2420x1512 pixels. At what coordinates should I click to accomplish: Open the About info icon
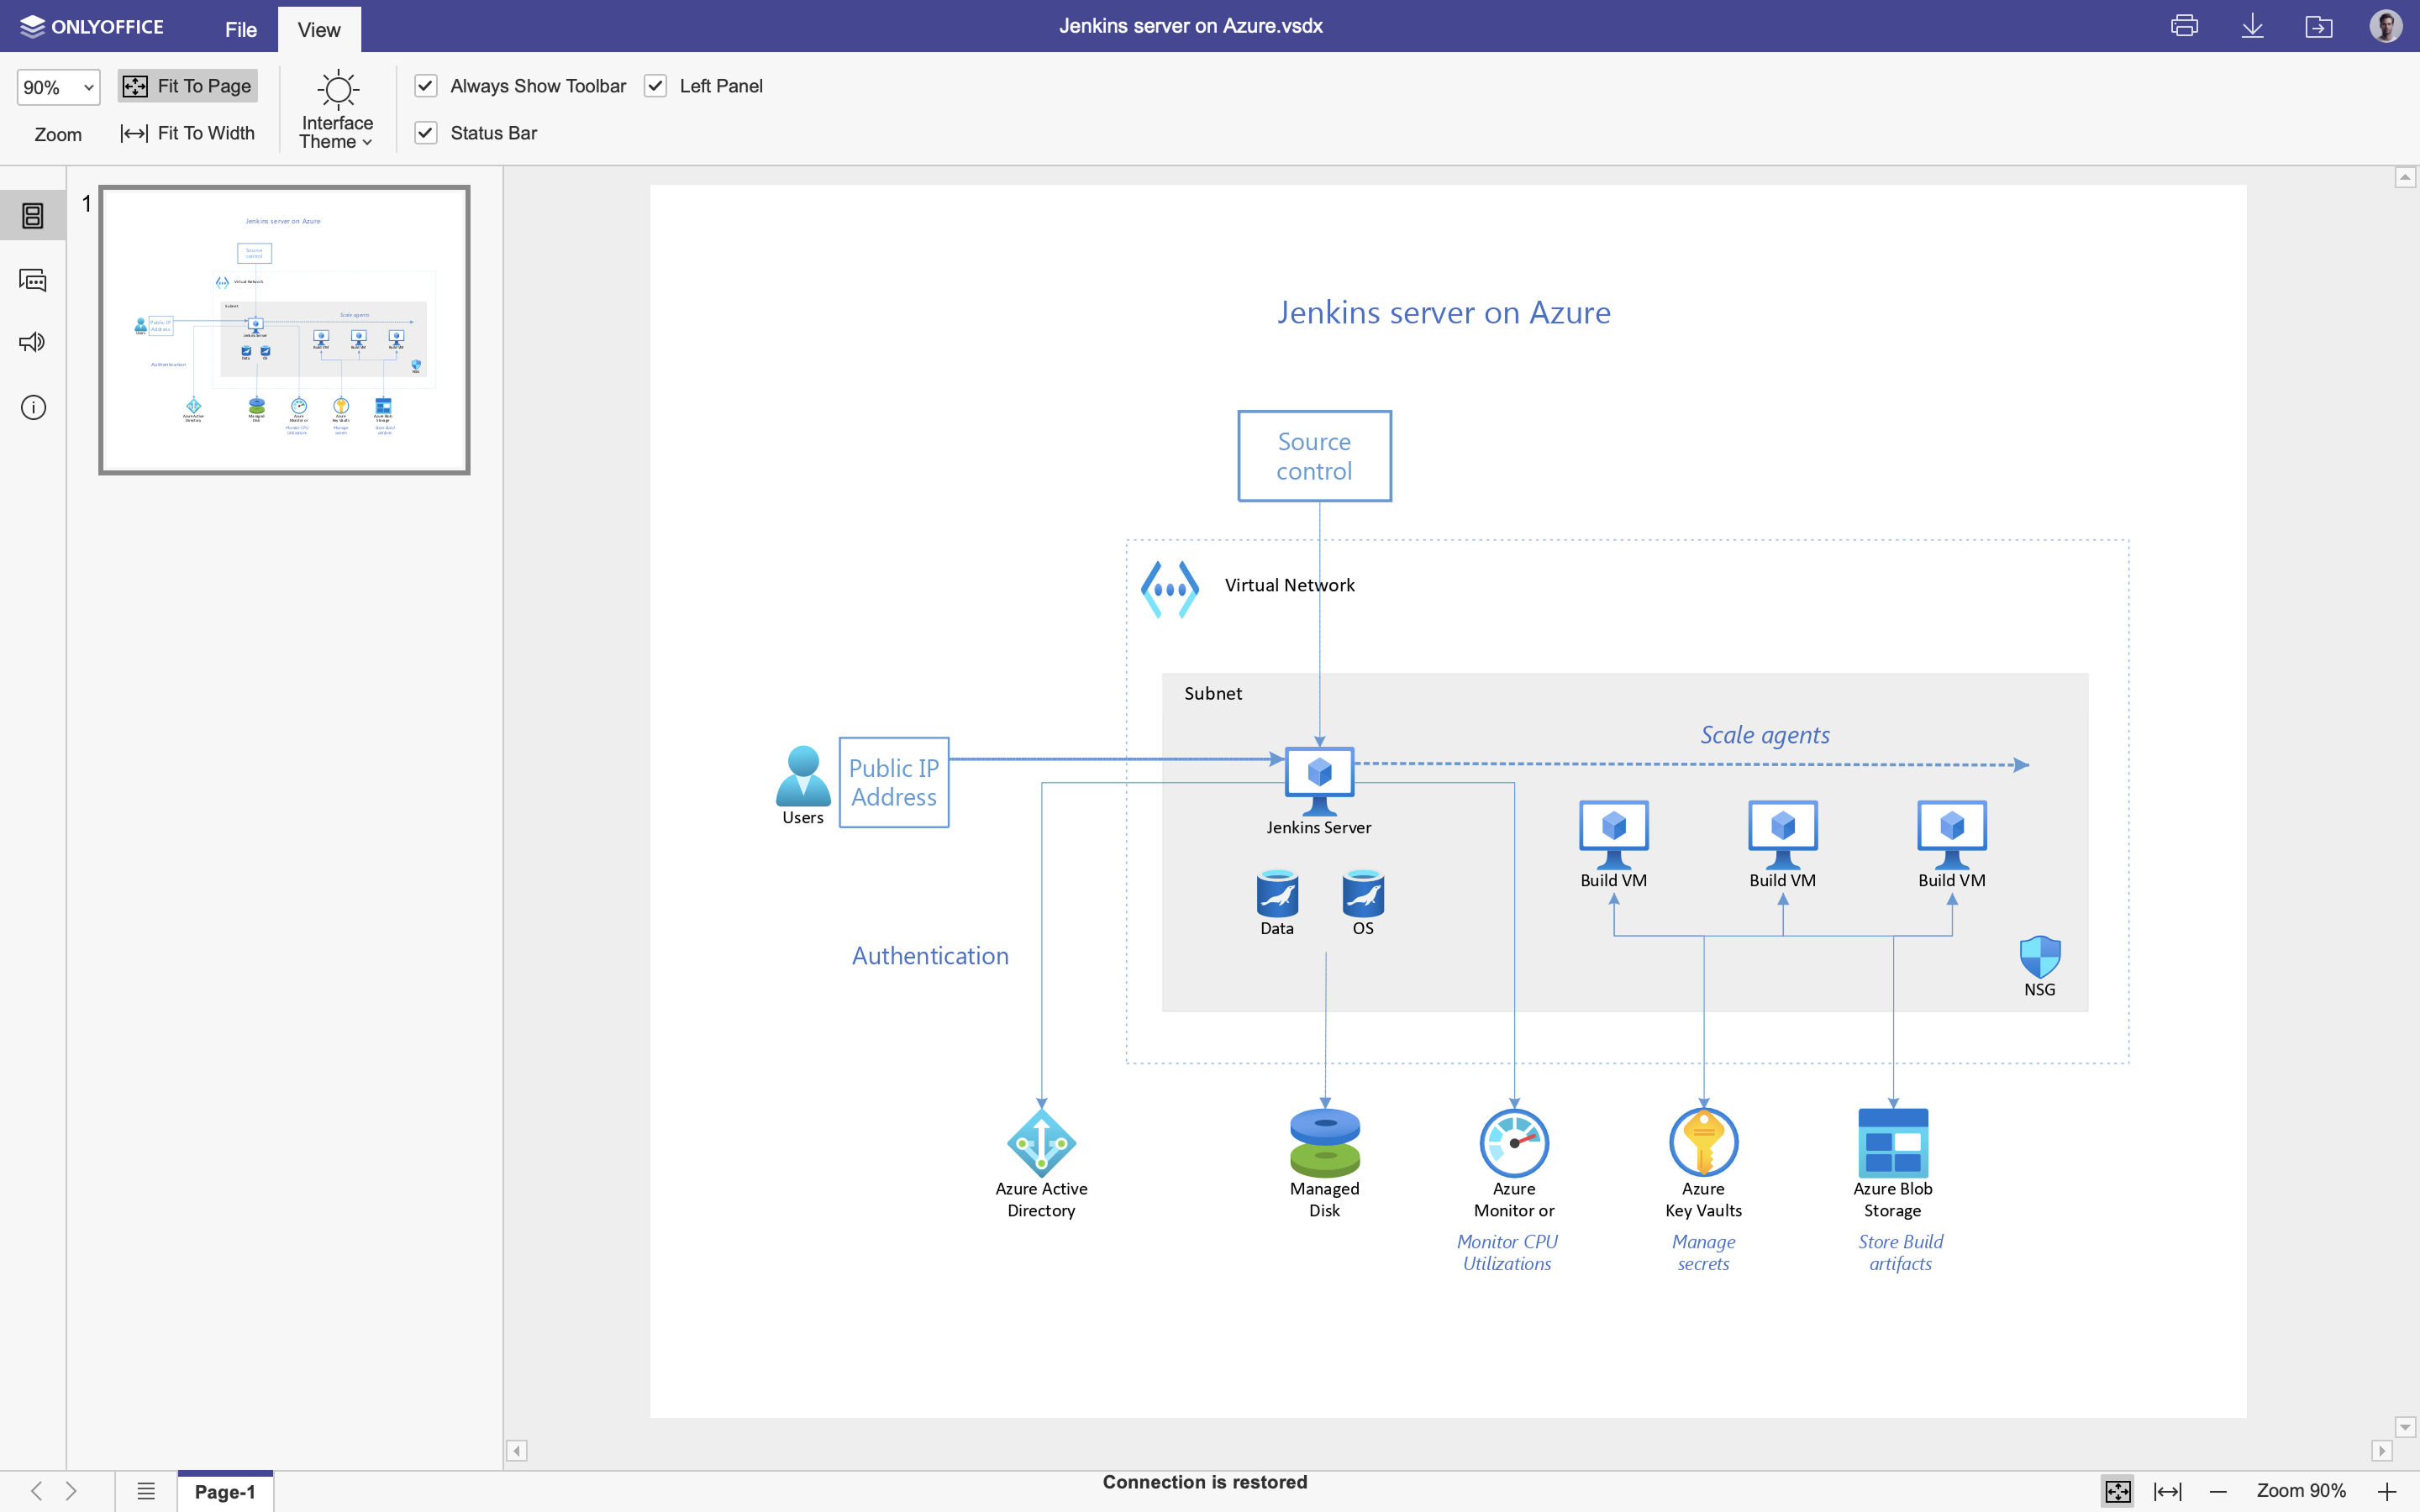(x=33, y=408)
